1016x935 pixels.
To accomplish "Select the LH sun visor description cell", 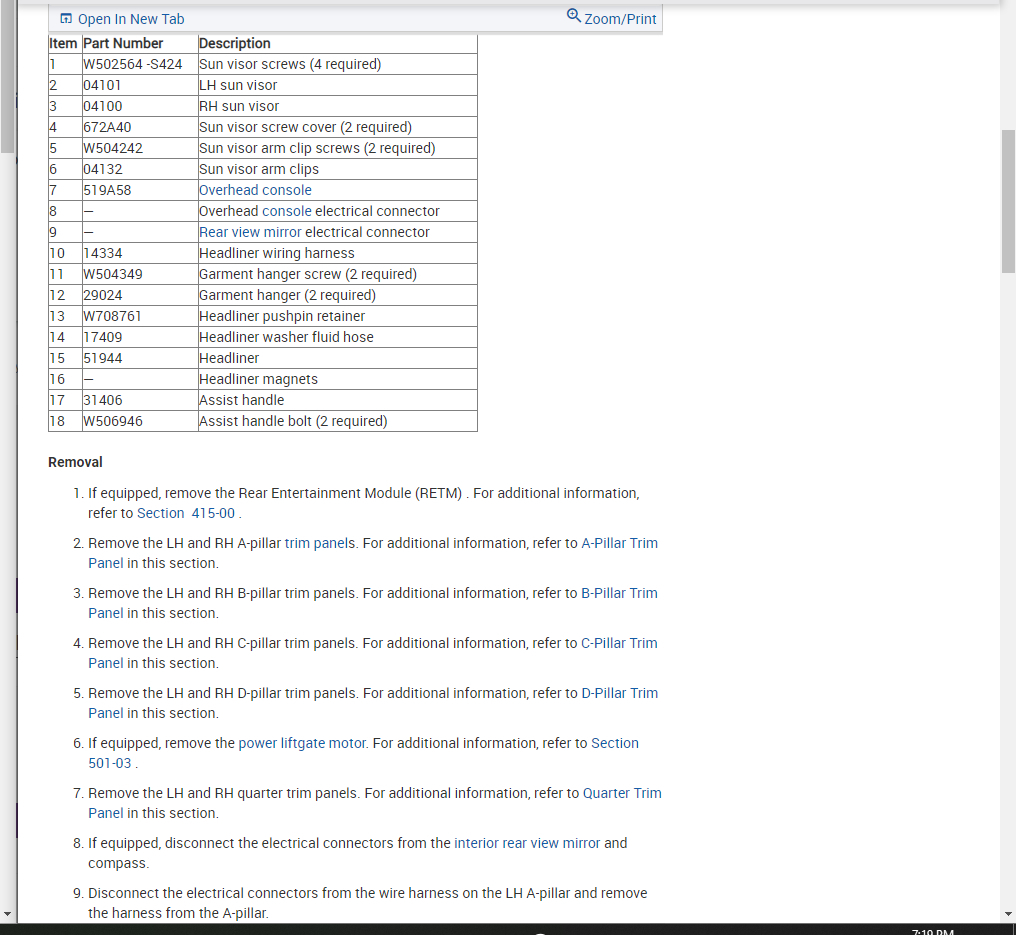I will pyautogui.click(x=338, y=85).
